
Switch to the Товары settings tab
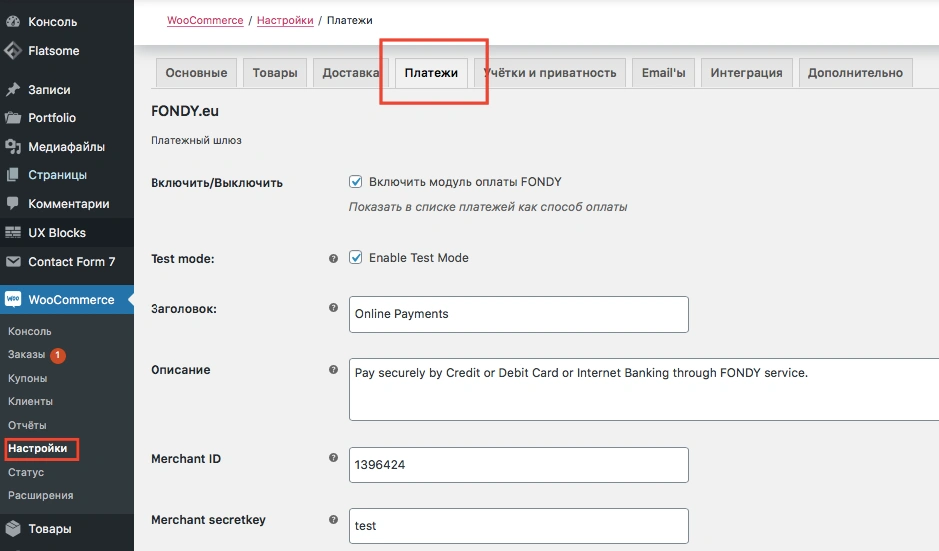[x=275, y=72]
